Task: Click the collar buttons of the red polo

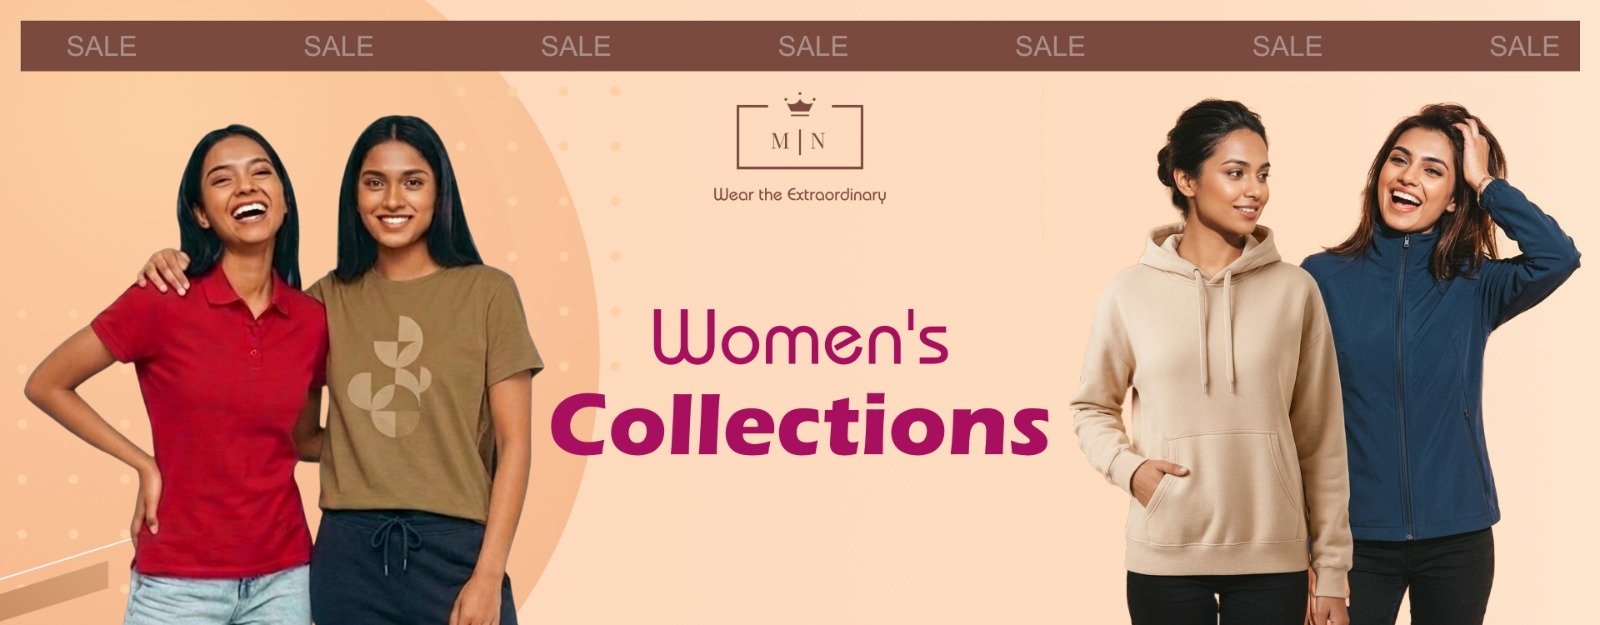Action: coord(255,328)
